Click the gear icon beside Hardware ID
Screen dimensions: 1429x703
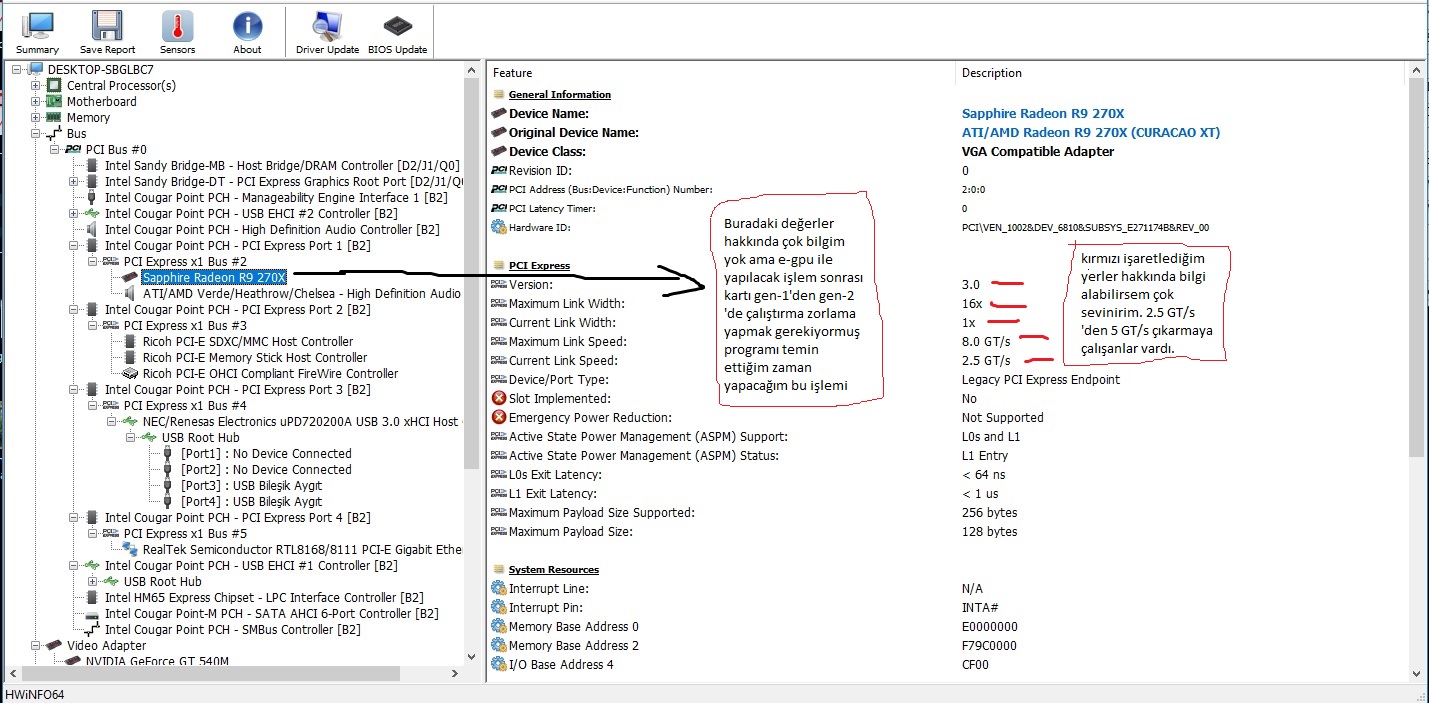coord(499,227)
